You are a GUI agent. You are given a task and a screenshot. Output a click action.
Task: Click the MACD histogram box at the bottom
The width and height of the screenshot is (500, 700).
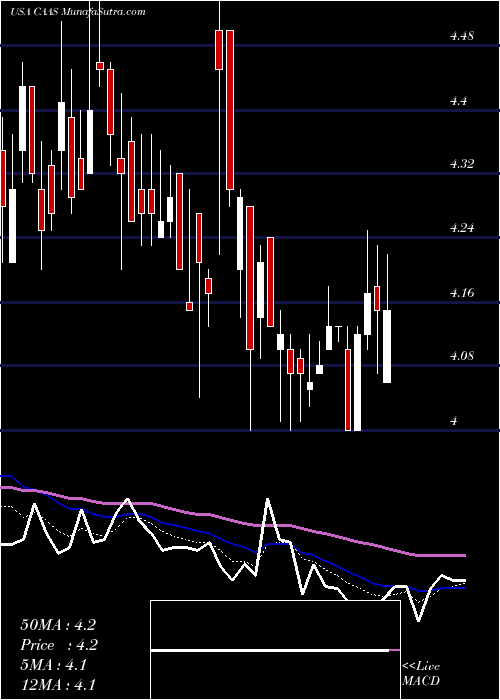coord(275,650)
